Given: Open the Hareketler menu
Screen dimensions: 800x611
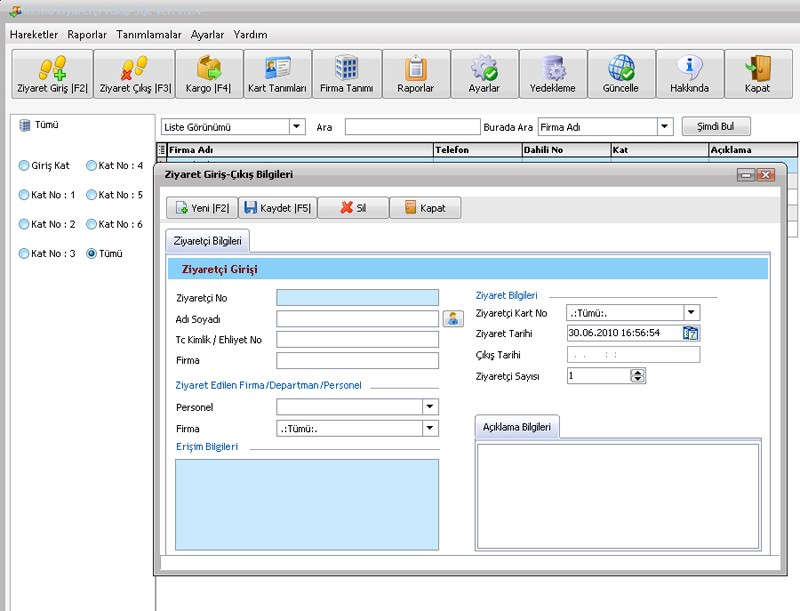Looking at the screenshot, I should [34, 35].
